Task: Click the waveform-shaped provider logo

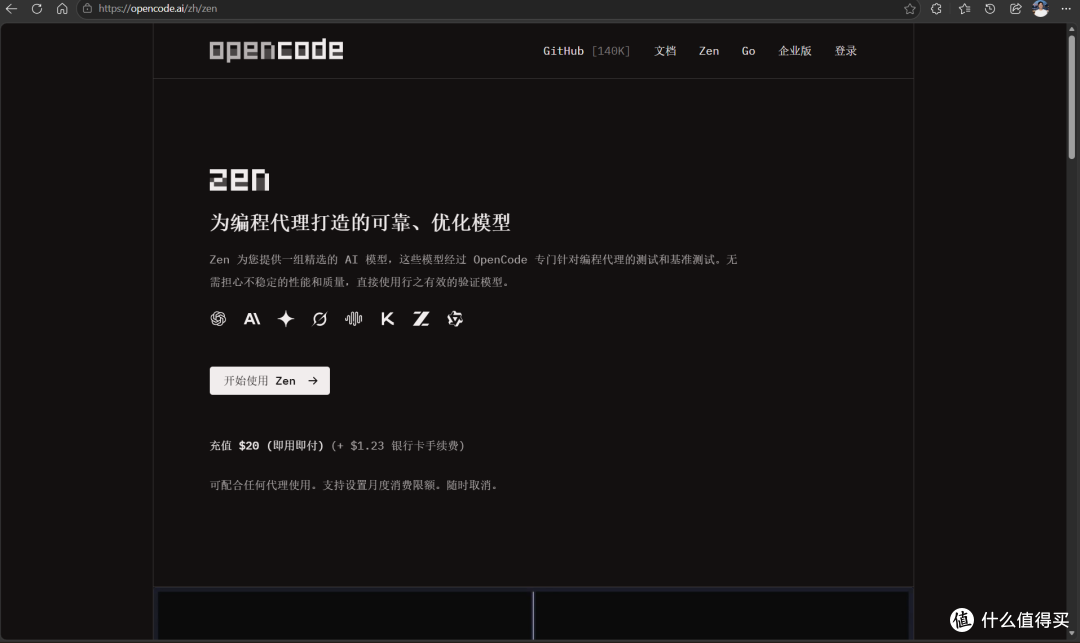Action: 353,319
